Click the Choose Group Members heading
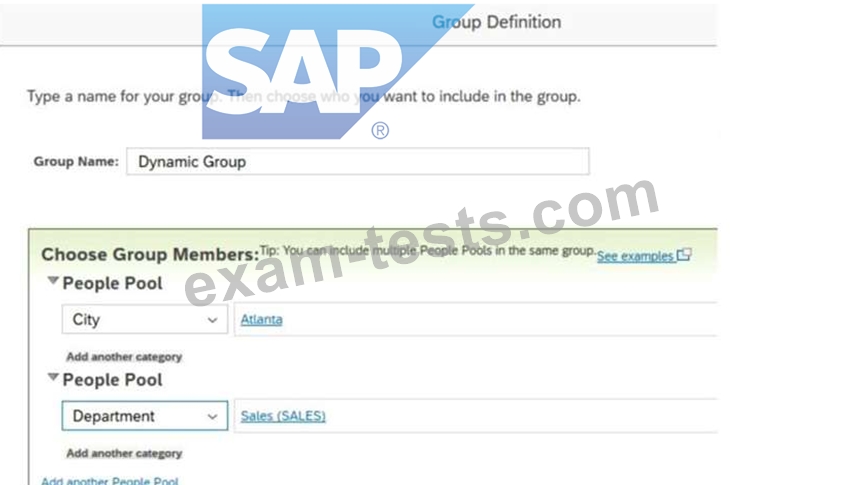 click(x=150, y=254)
